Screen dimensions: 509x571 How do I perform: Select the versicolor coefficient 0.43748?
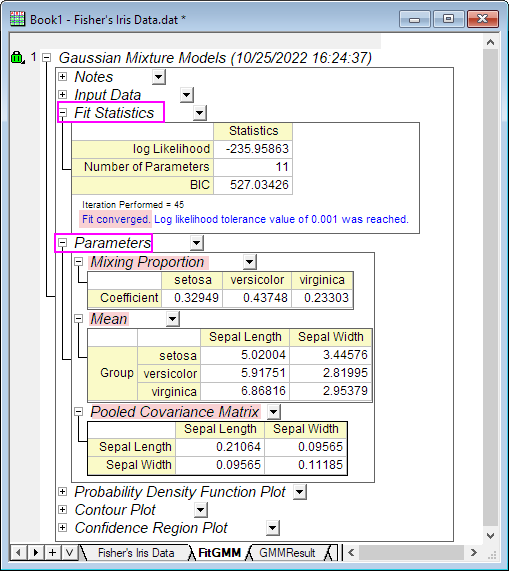click(257, 298)
